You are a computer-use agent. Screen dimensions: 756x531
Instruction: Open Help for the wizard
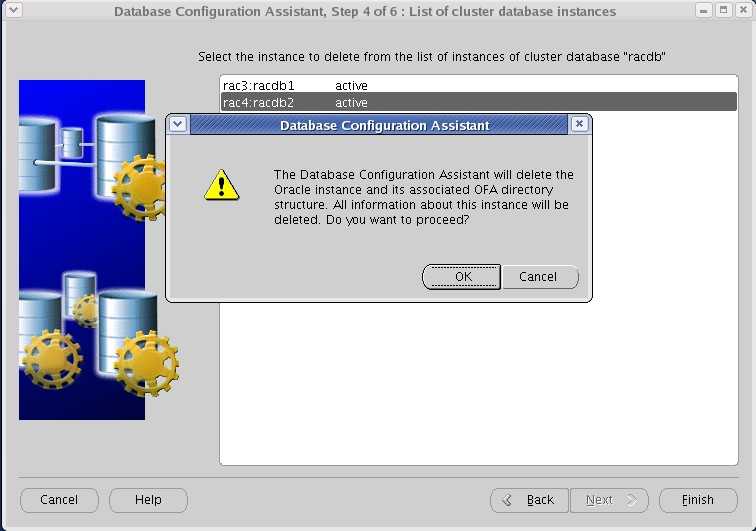pos(148,500)
